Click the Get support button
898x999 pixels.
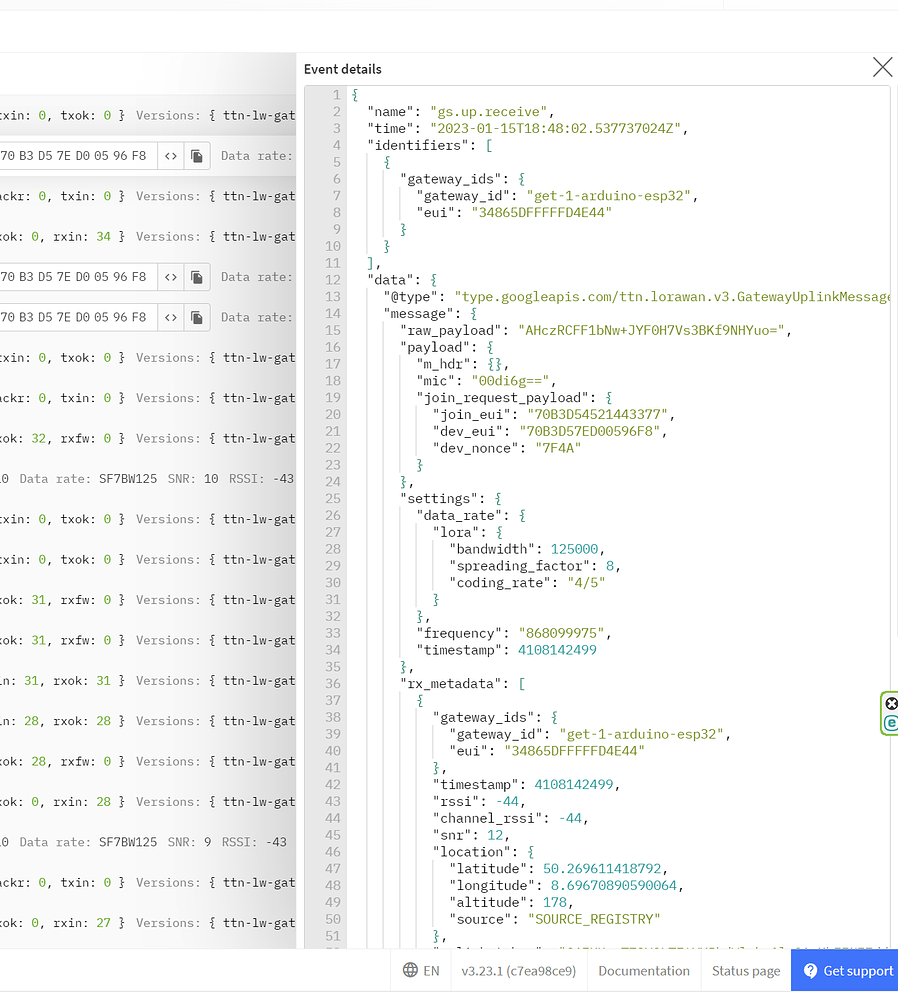click(844, 970)
